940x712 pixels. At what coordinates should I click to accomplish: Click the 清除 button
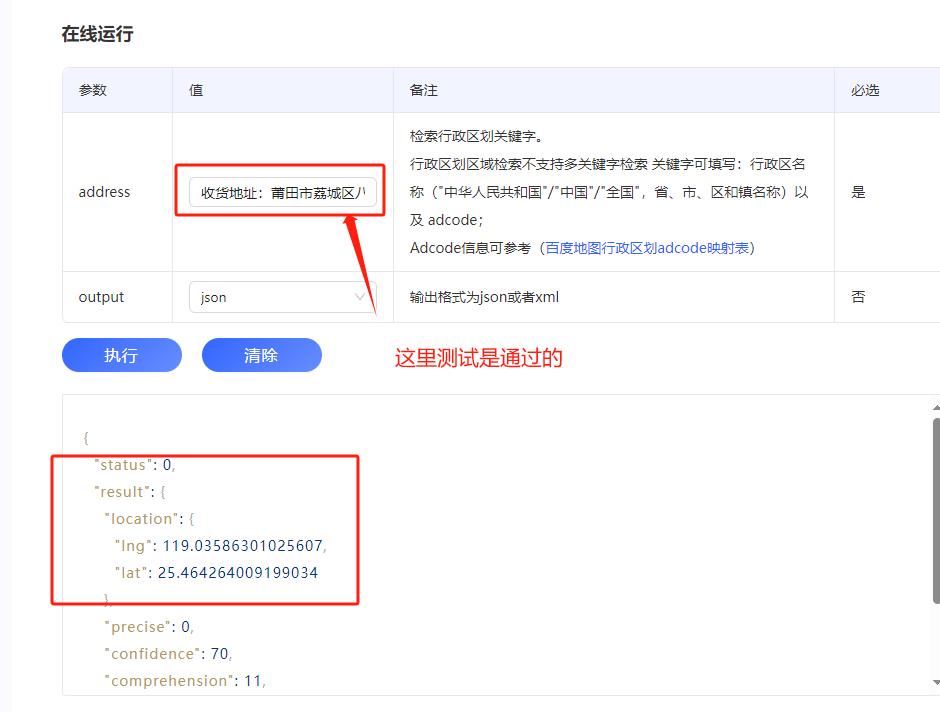tap(261, 355)
